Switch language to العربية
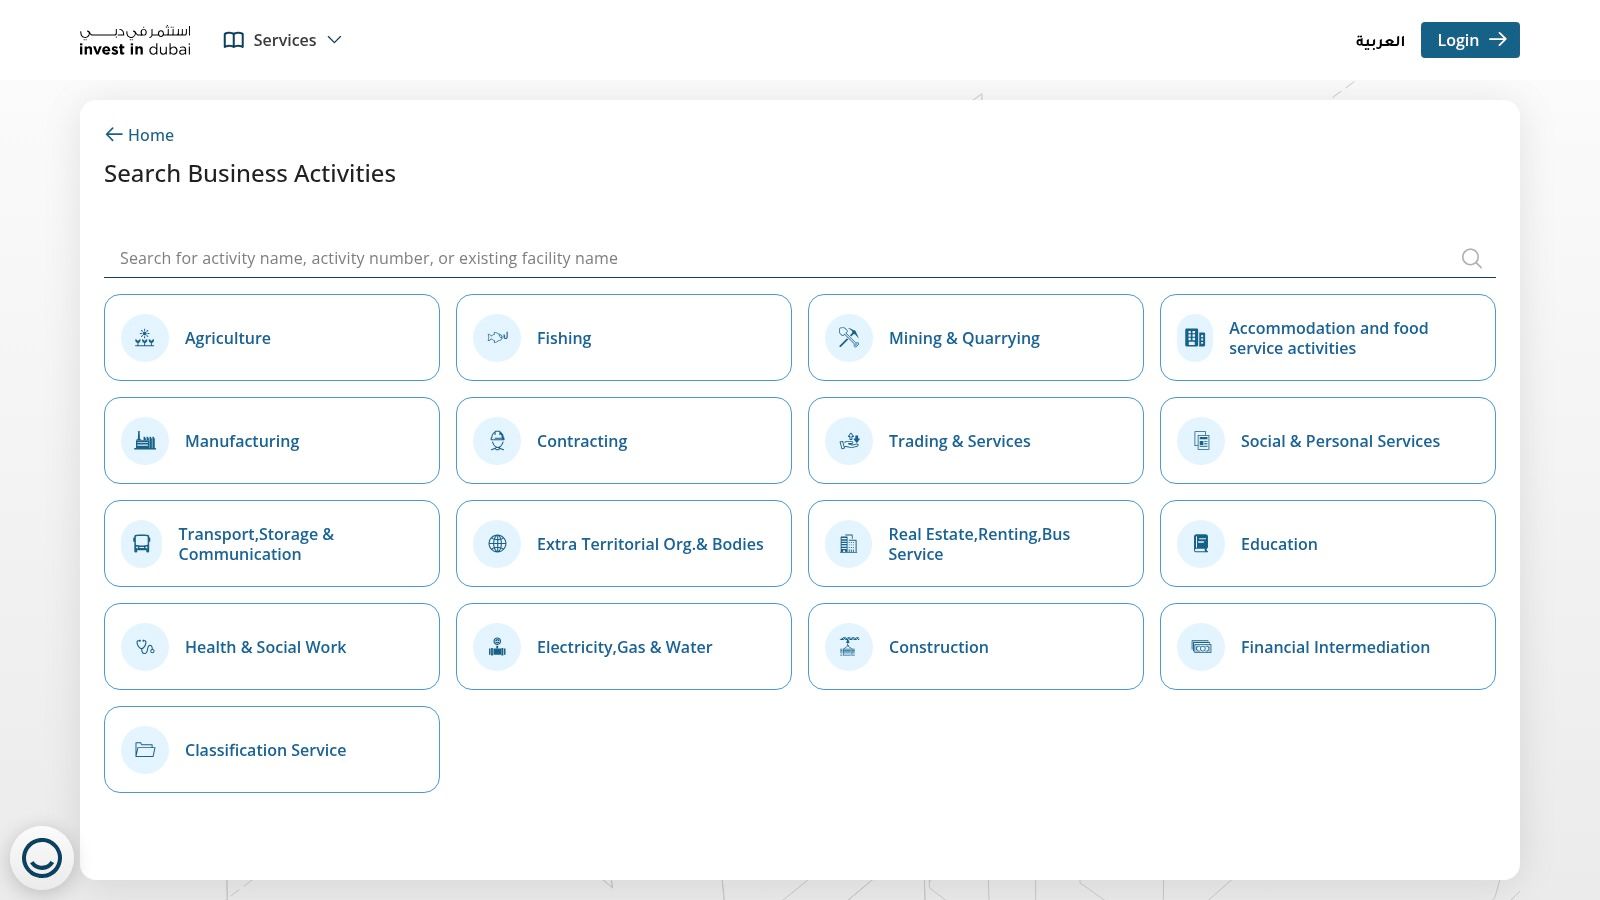Image resolution: width=1600 pixels, height=900 pixels. click(x=1380, y=40)
